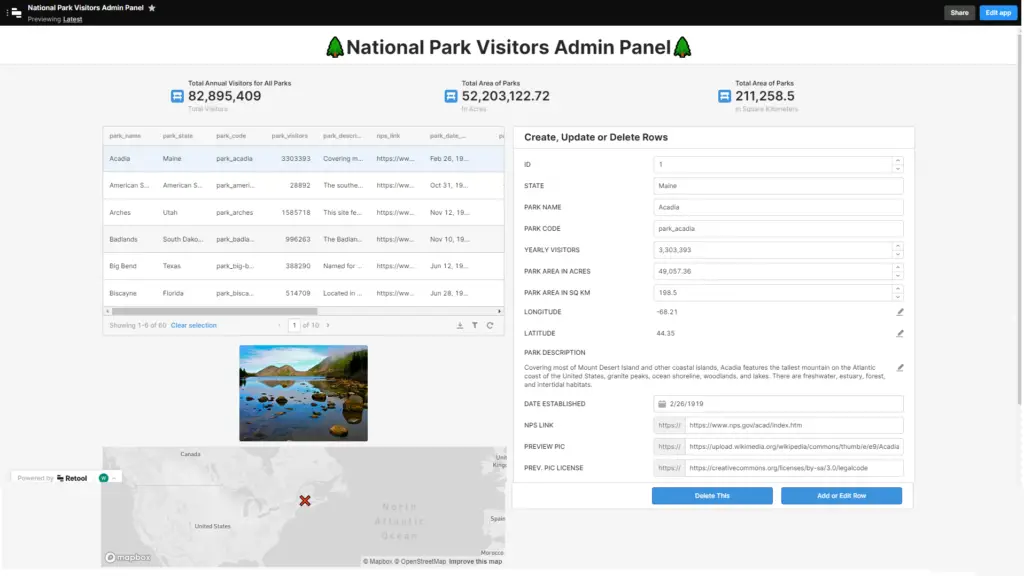Viewport: 1024px width, 576px height.
Task: Click the Park Area Sq Km stepper
Action: [x=898, y=293]
